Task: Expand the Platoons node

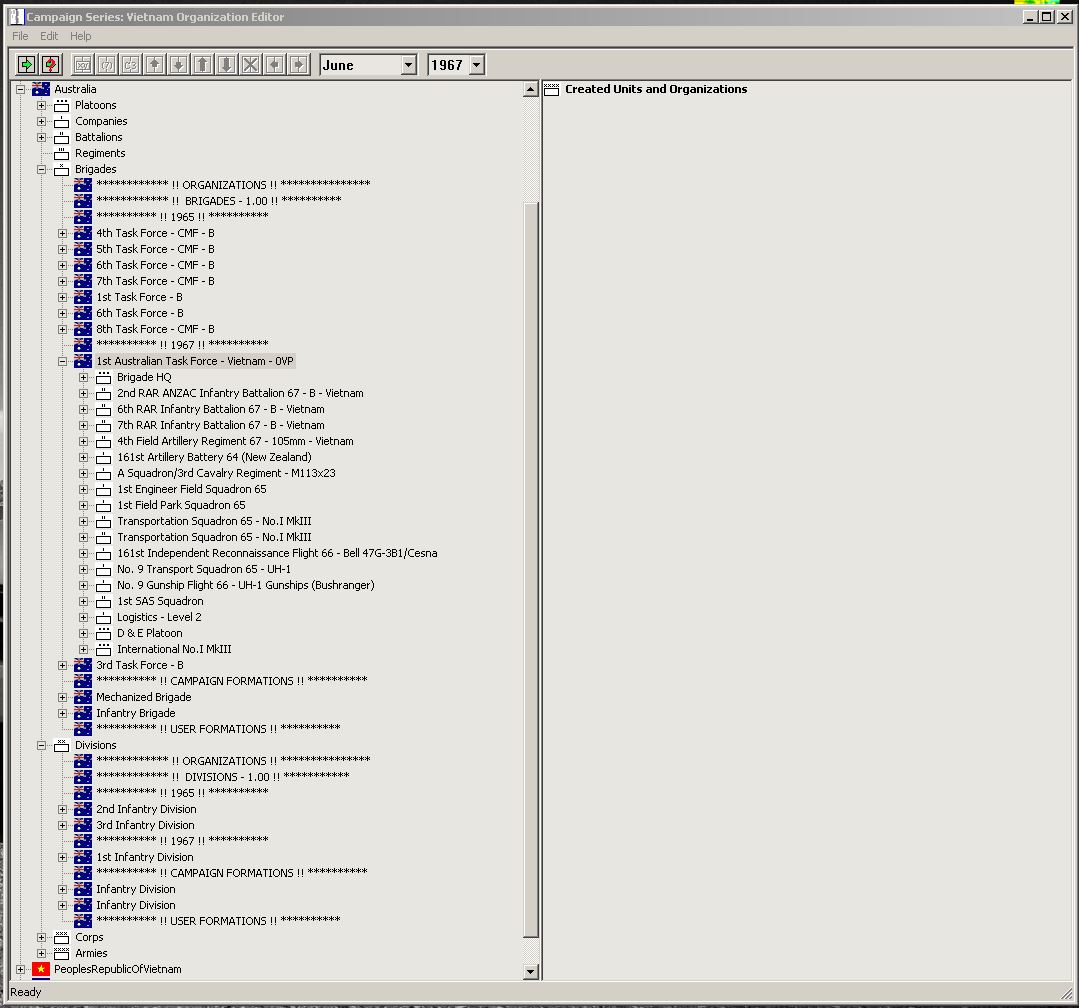Action: tap(41, 105)
